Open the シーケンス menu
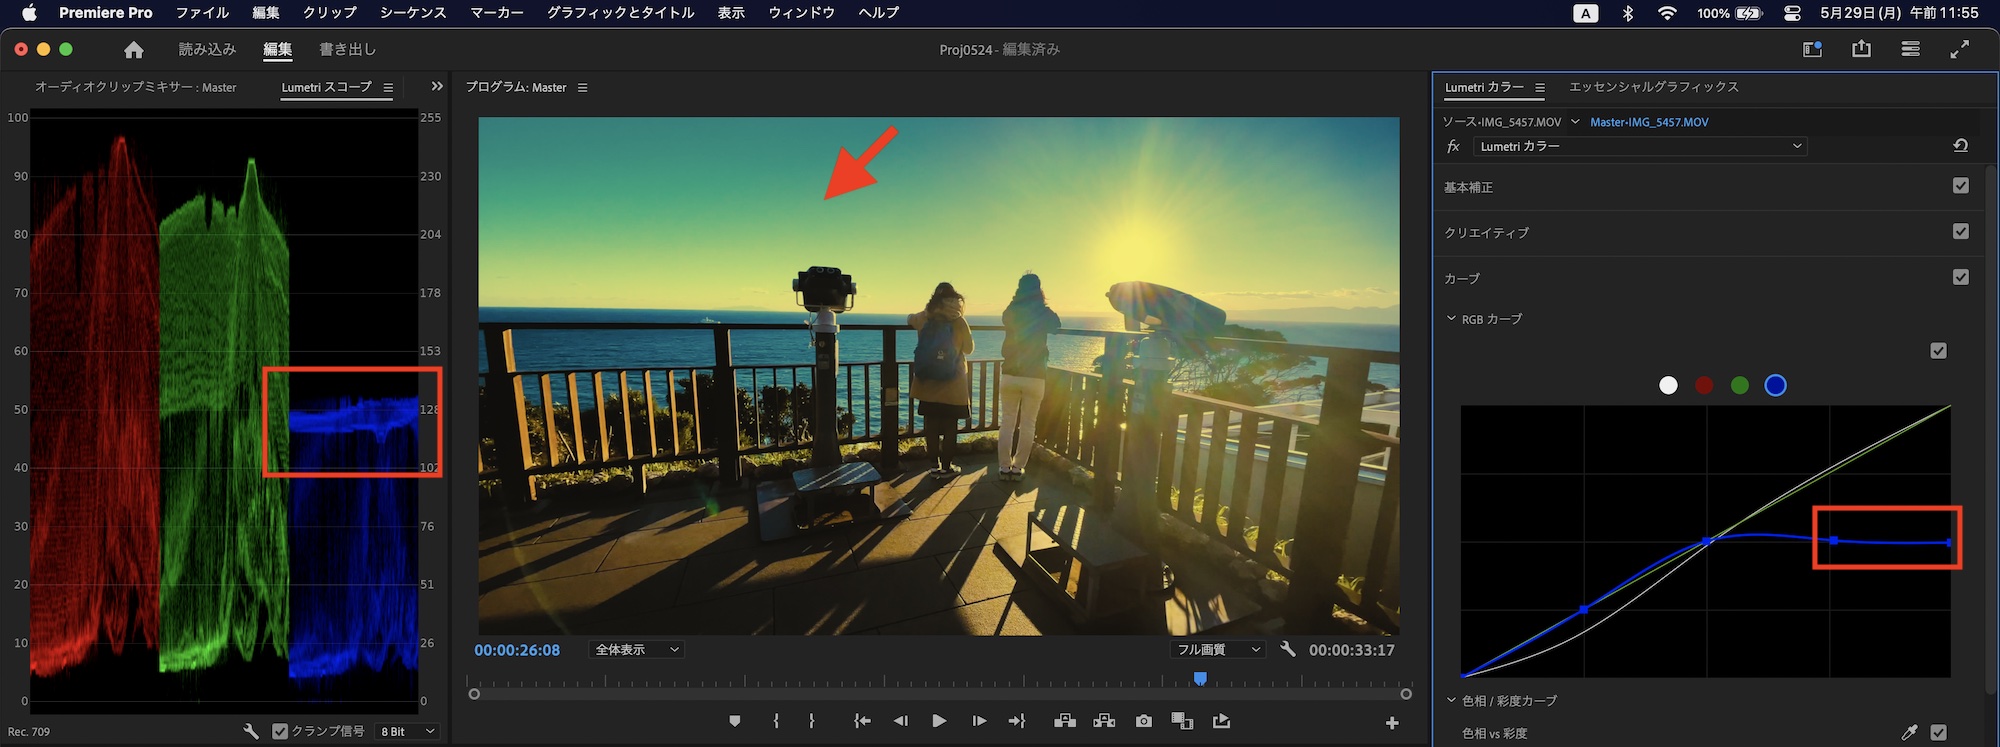This screenshot has height=747, width=2000. tap(412, 13)
